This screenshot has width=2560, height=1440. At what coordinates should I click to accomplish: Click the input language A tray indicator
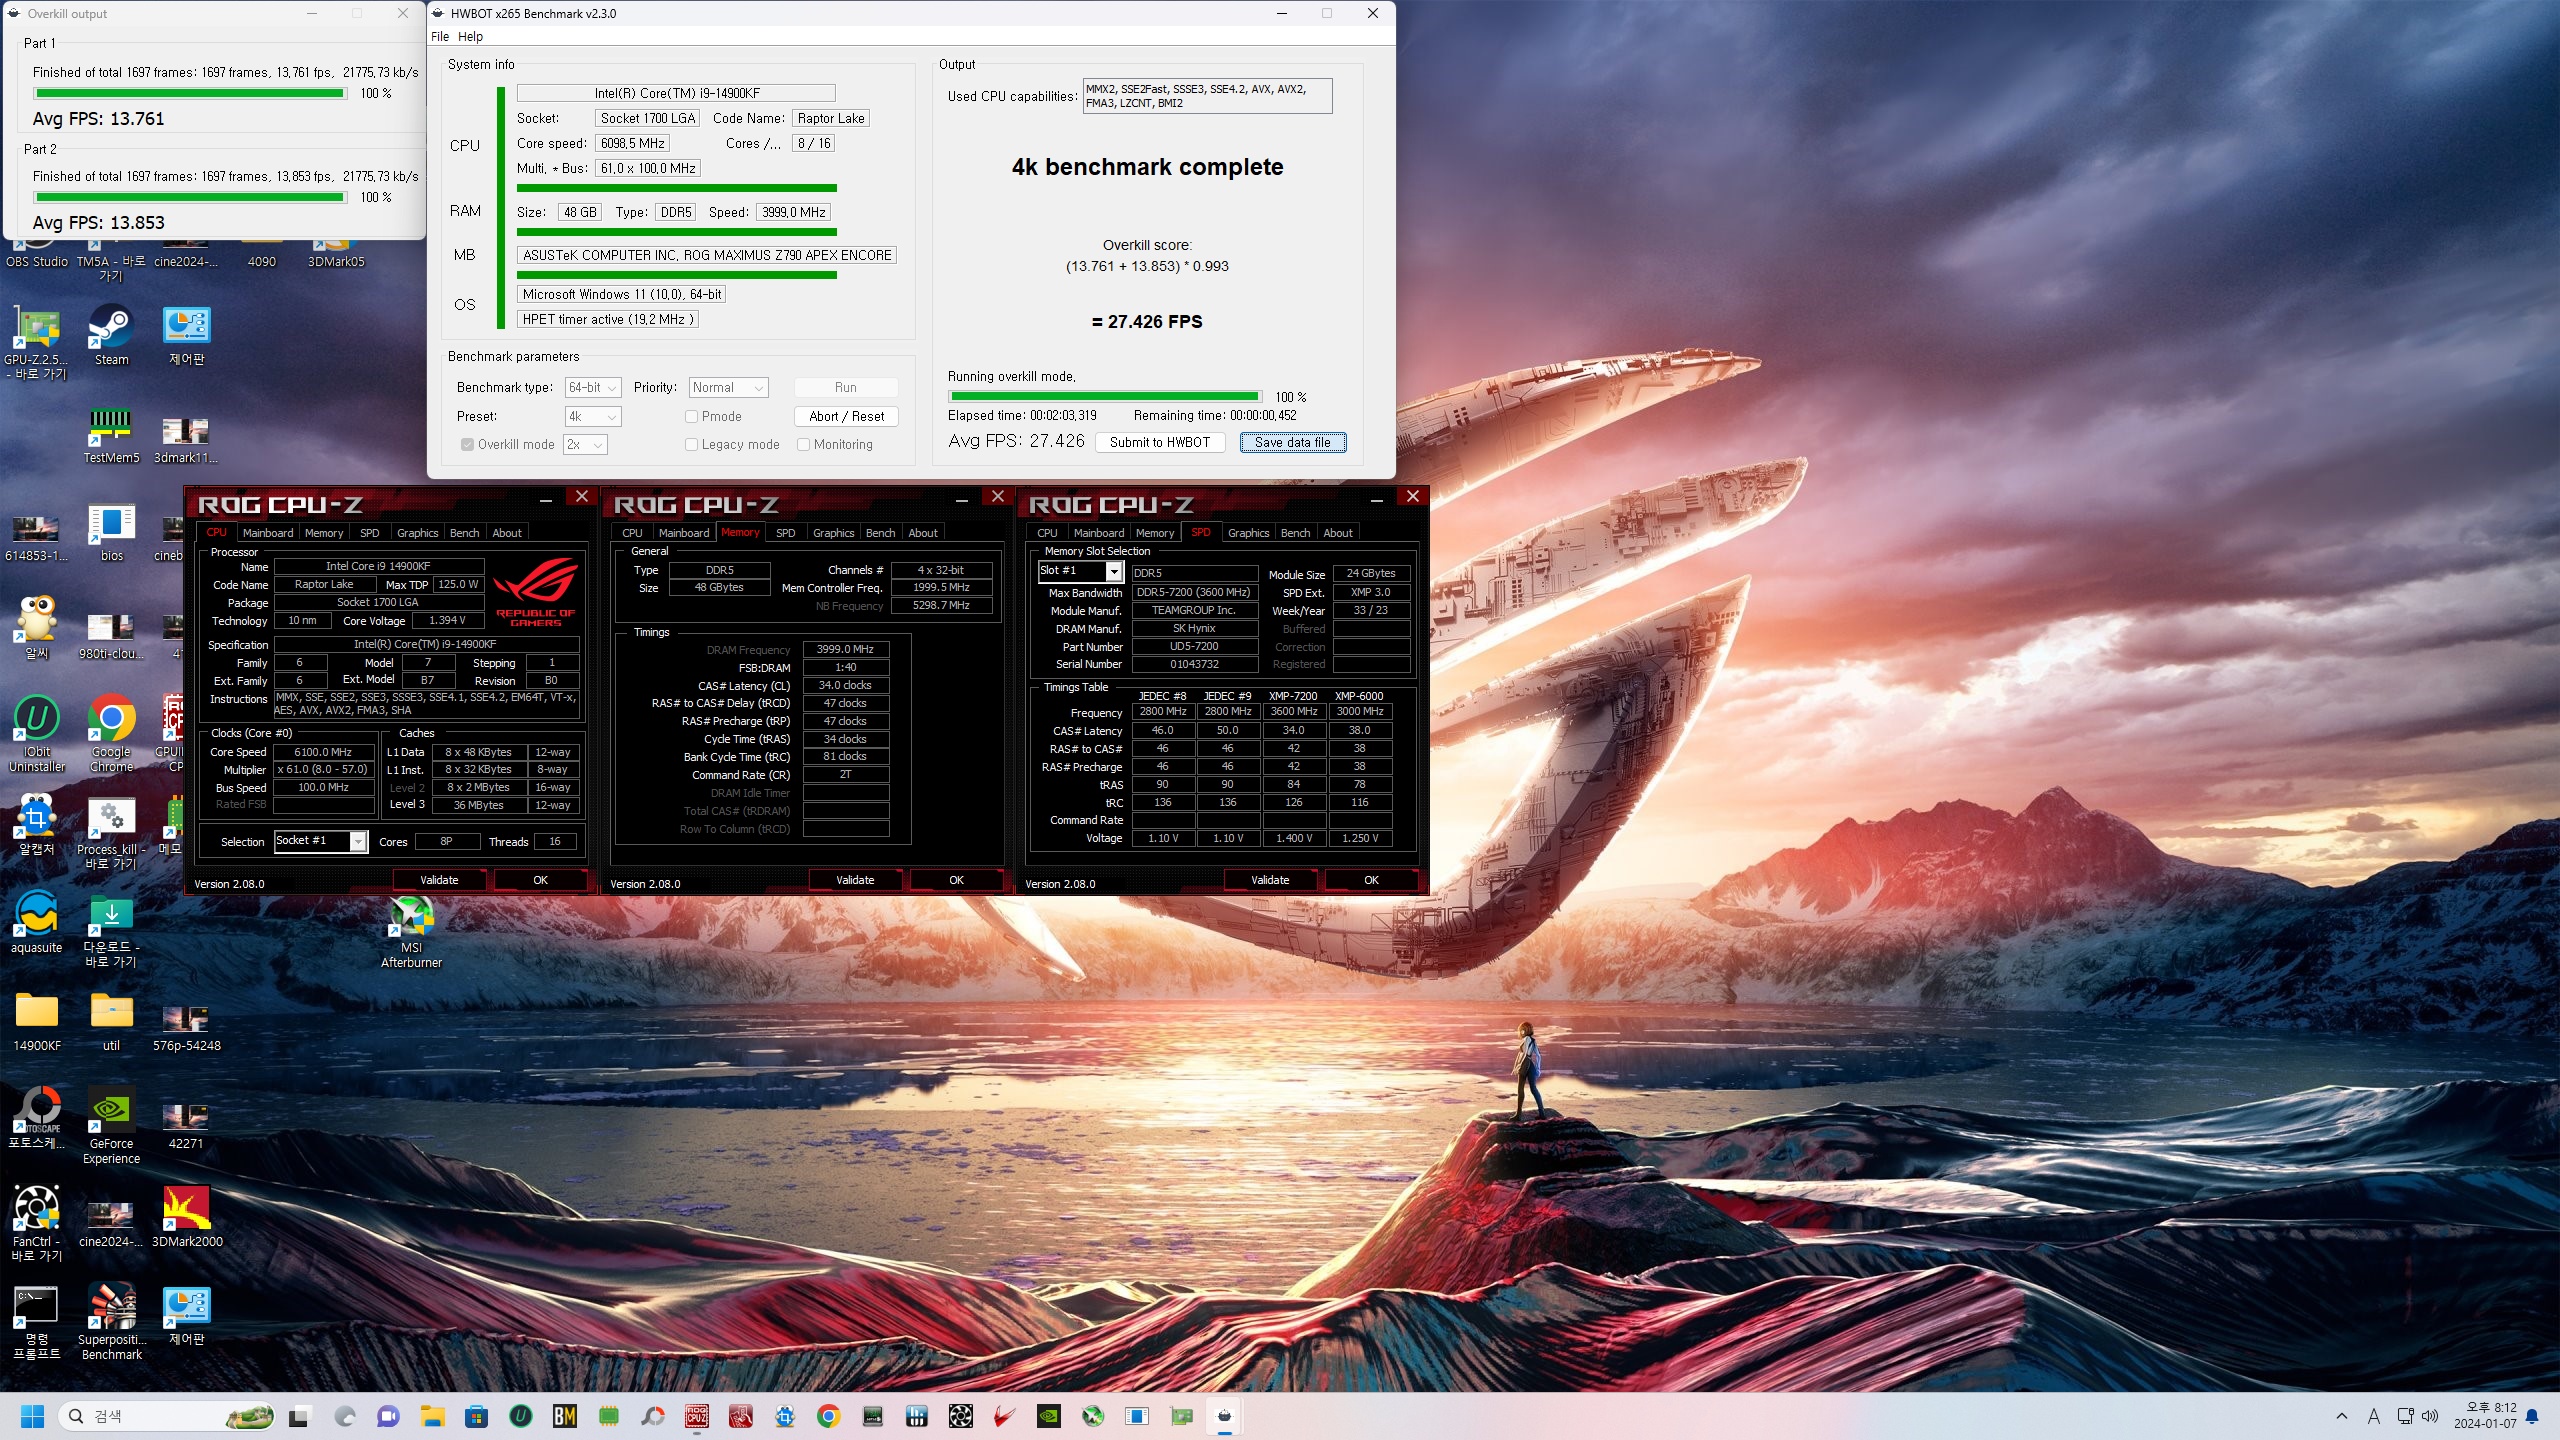(2374, 1416)
